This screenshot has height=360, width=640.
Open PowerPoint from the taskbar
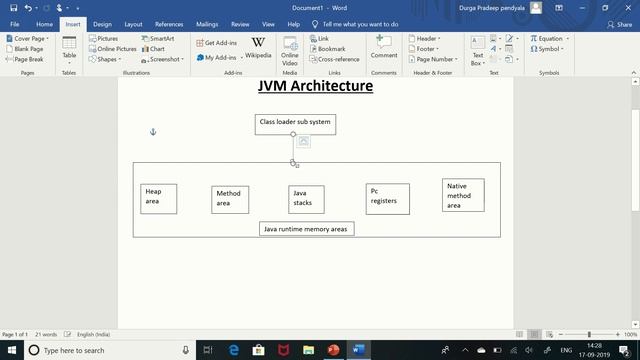[333, 350]
